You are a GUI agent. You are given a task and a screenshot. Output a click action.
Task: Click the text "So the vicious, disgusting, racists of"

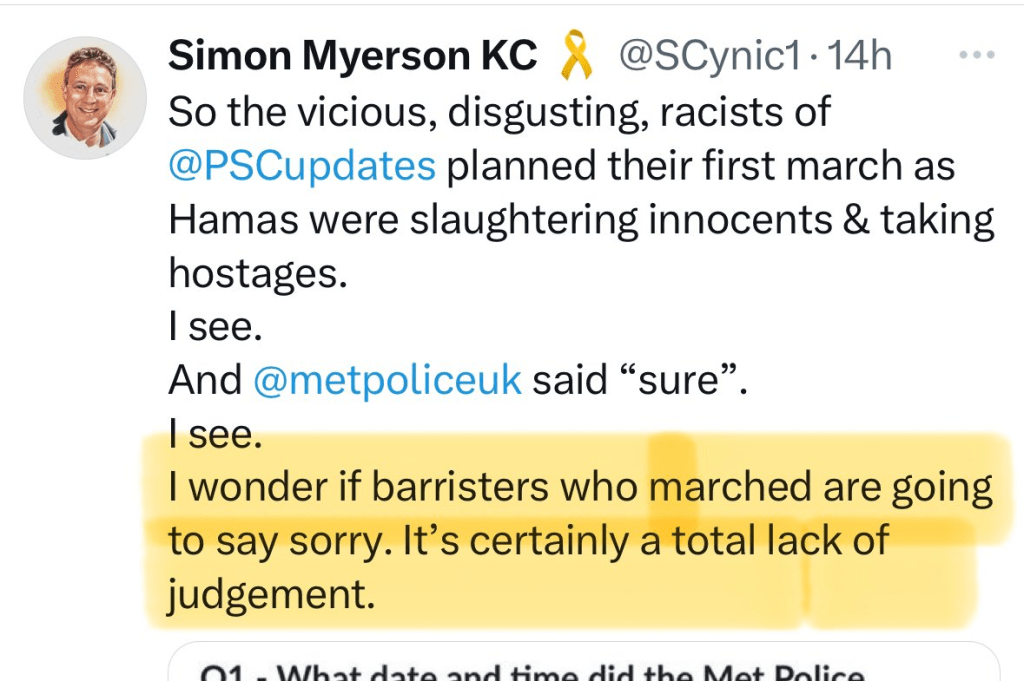pyautogui.click(x=499, y=112)
